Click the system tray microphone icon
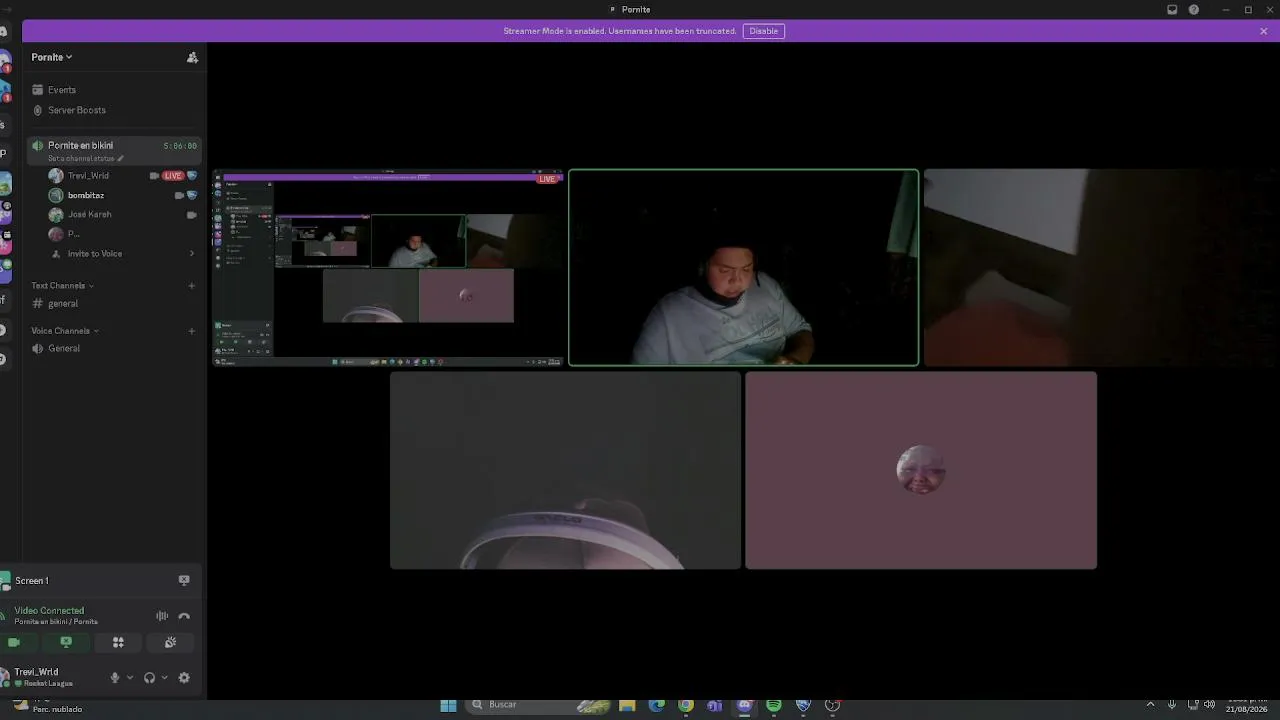 [1172, 705]
